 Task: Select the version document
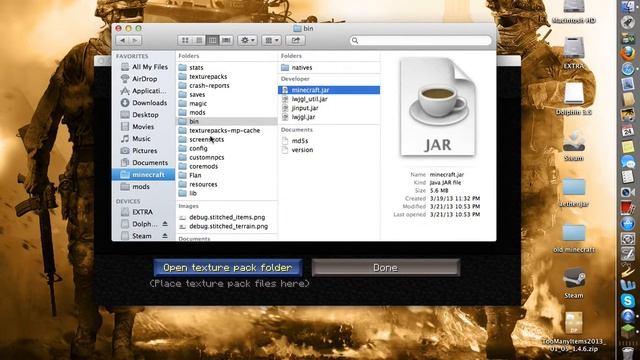pyautogui.click(x=297, y=150)
